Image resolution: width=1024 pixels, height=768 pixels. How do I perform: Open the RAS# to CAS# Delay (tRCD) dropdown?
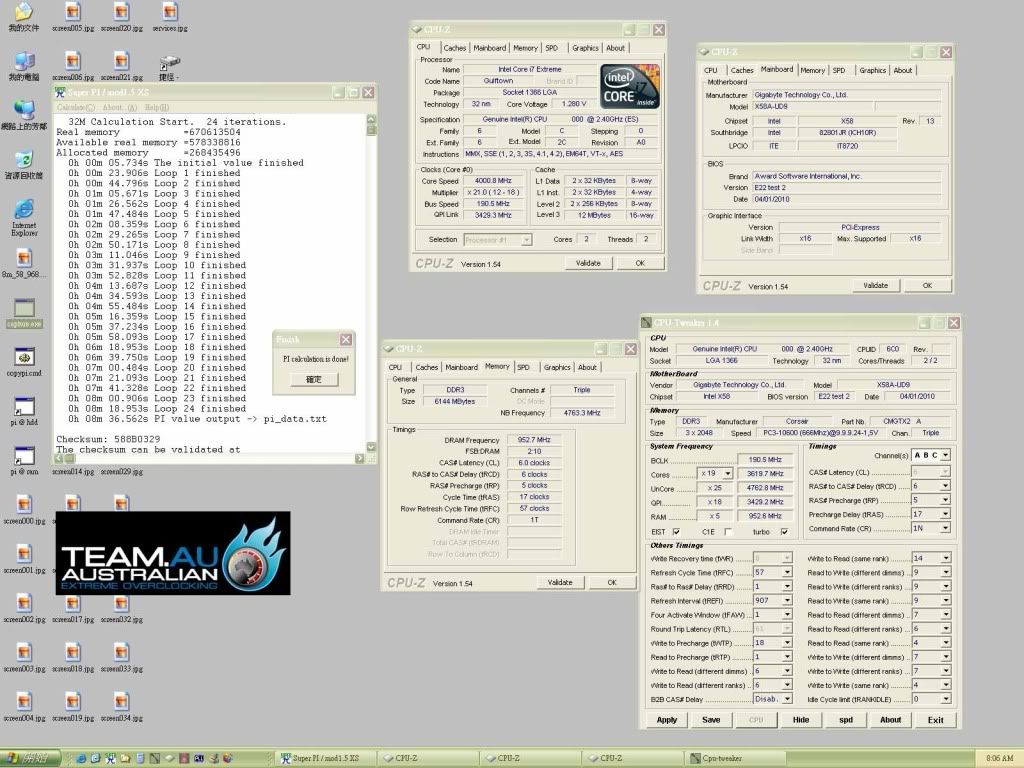[945, 487]
